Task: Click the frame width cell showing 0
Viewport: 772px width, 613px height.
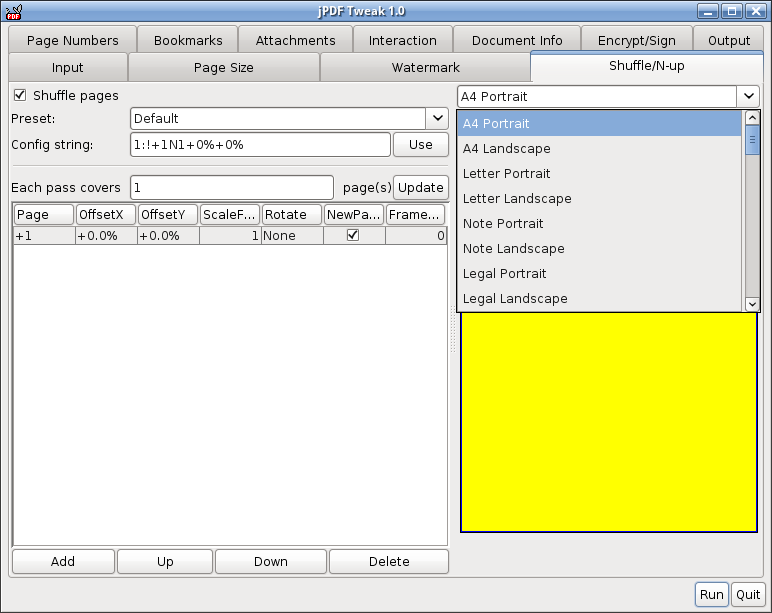Action: 416,236
